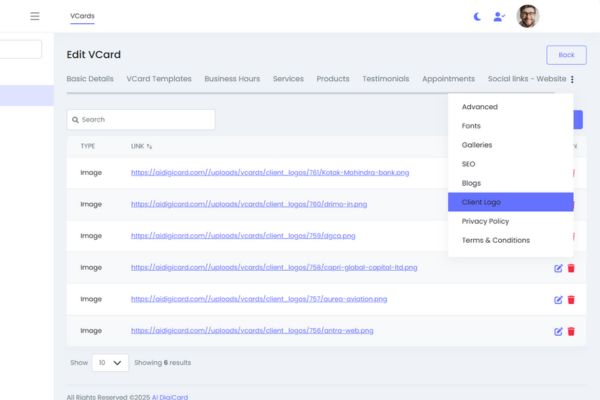Image resolution: width=600 pixels, height=400 pixels.
Task: Delete the antra-web logo entry
Action: pos(571,331)
